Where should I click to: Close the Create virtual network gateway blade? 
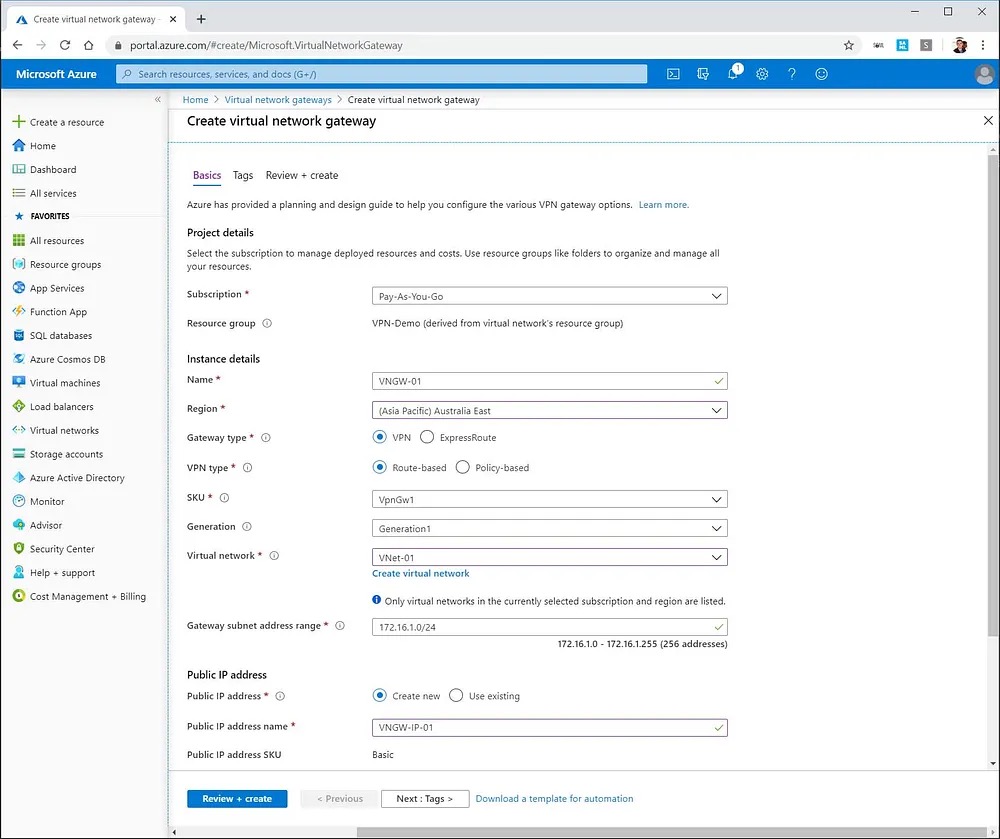click(988, 120)
